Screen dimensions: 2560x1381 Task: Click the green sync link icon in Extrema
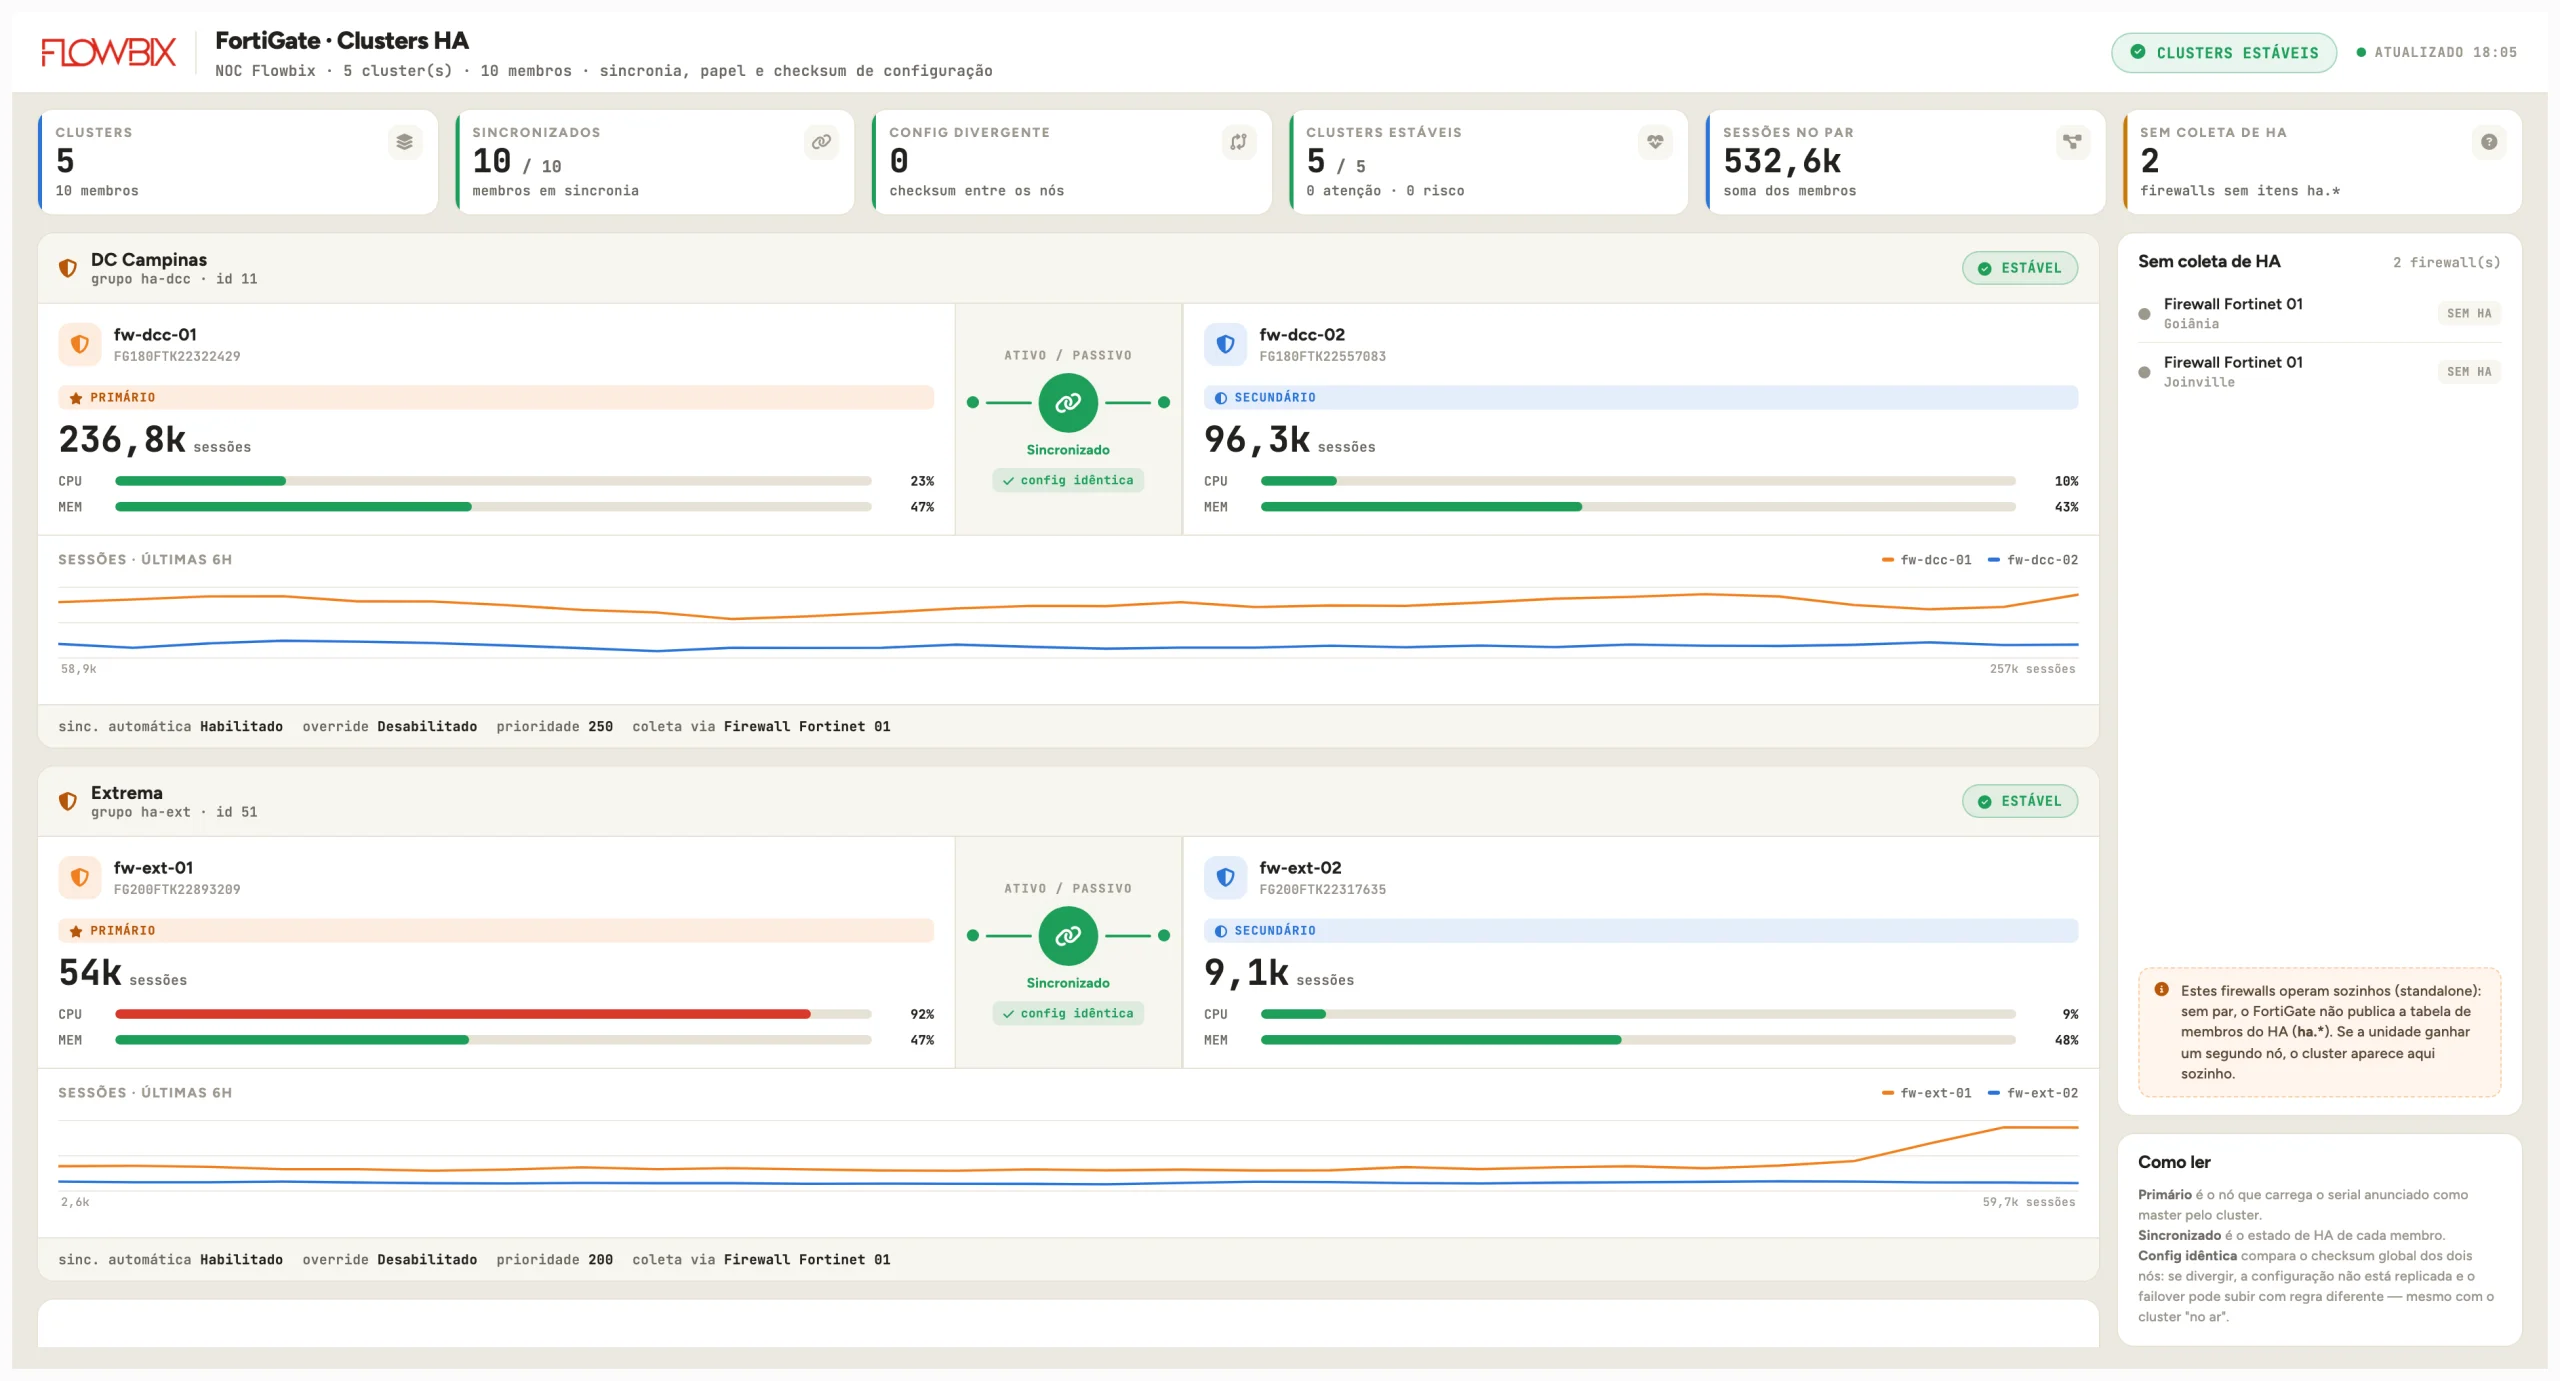pyautogui.click(x=1068, y=935)
